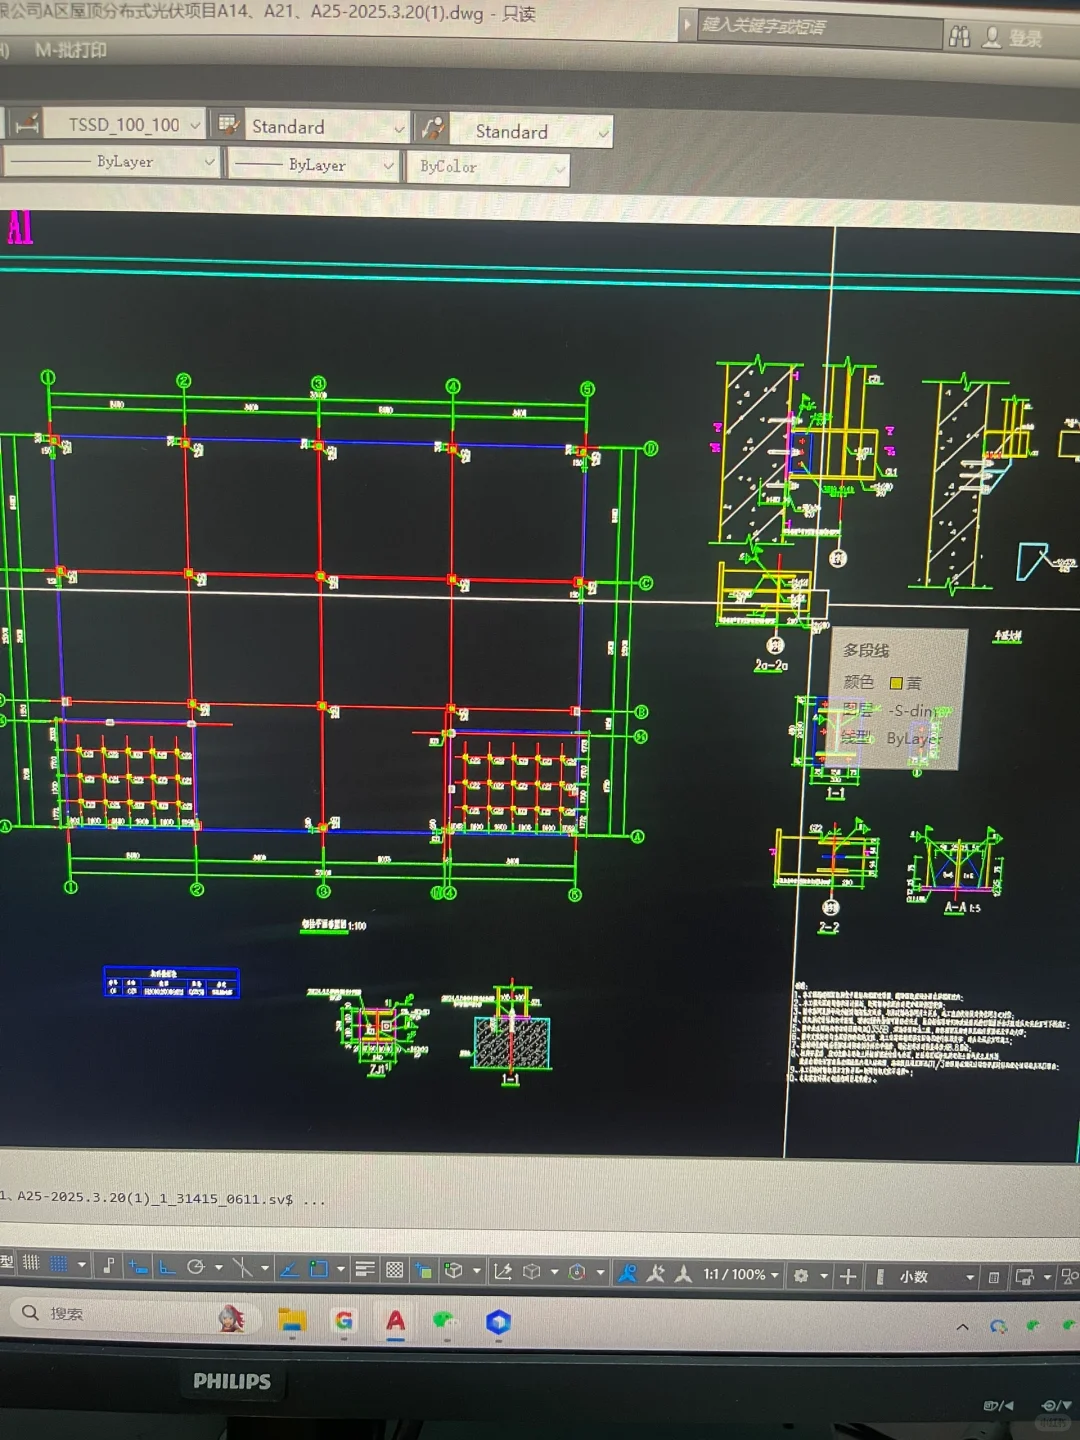This screenshot has width=1080, height=1440.
Task: Toggle 3D object snap icon
Action: [x=453, y=1270]
